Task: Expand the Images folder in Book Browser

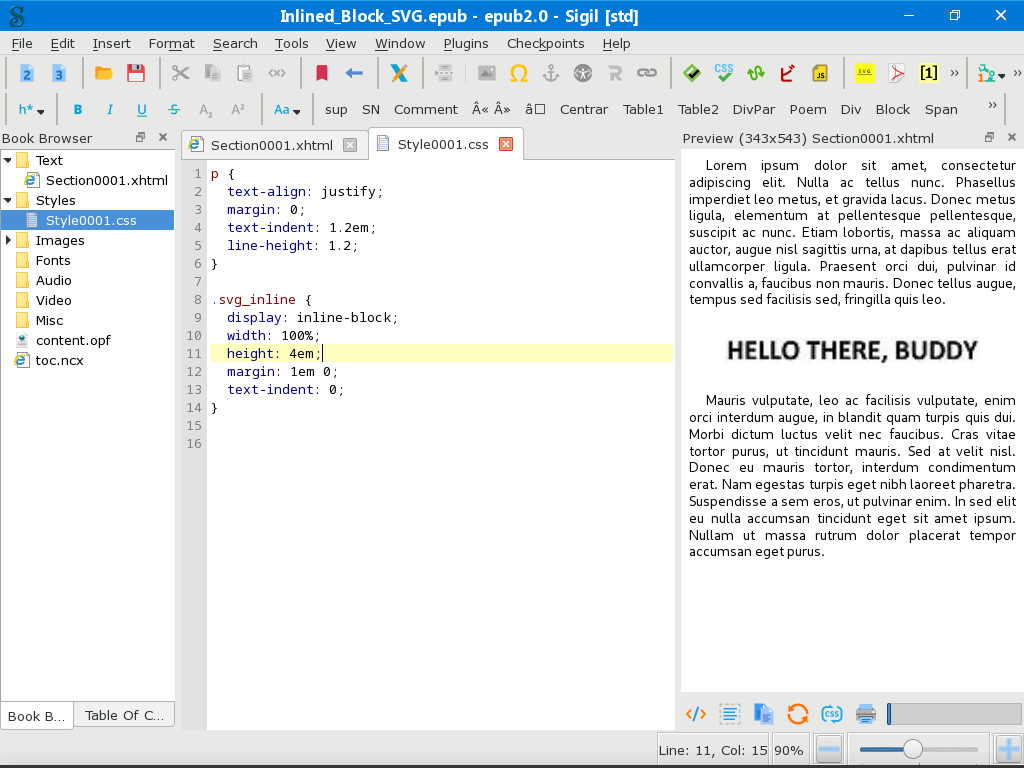Action: coord(9,241)
